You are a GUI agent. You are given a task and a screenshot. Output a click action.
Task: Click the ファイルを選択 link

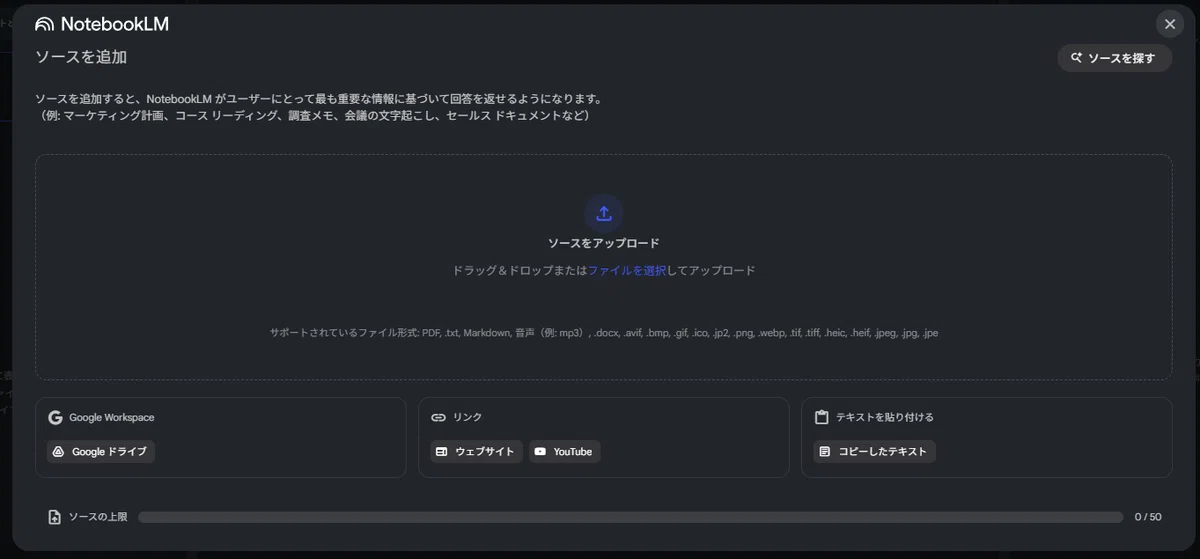627,271
